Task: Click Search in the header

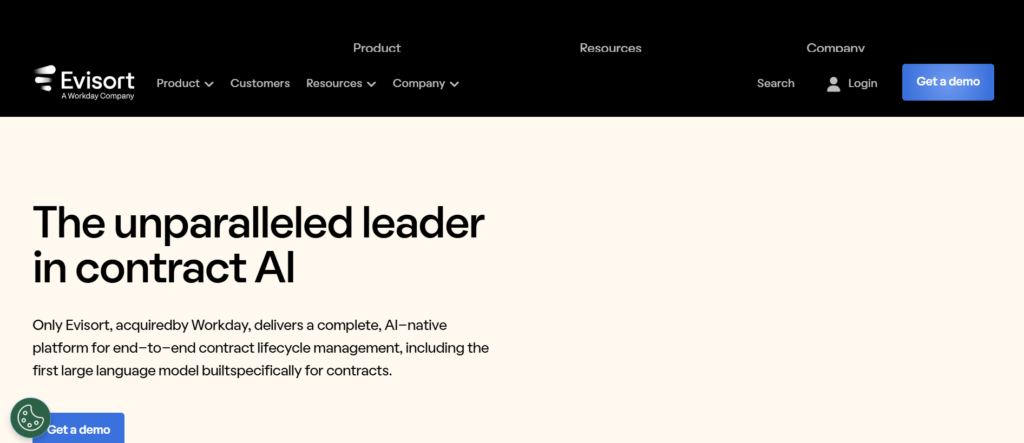Action: [x=775, y=83]
